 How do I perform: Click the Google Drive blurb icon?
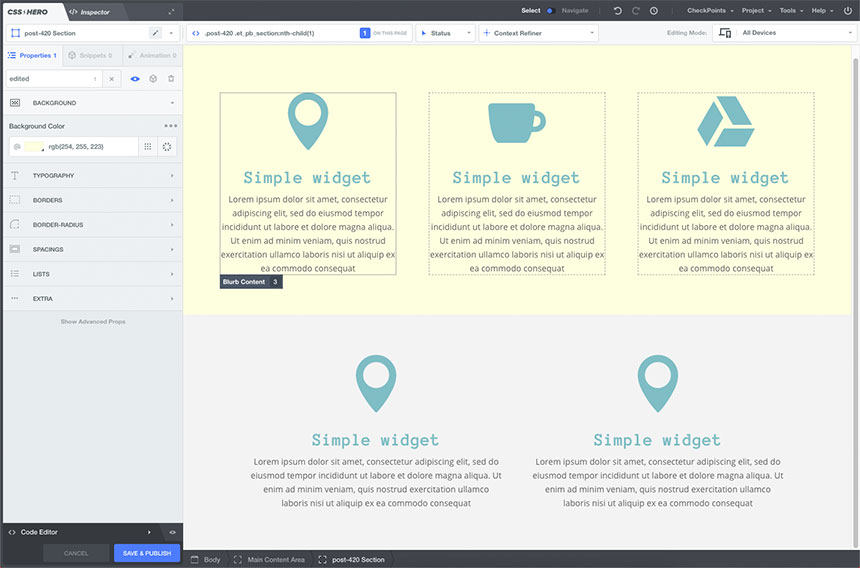pos(726,122)
